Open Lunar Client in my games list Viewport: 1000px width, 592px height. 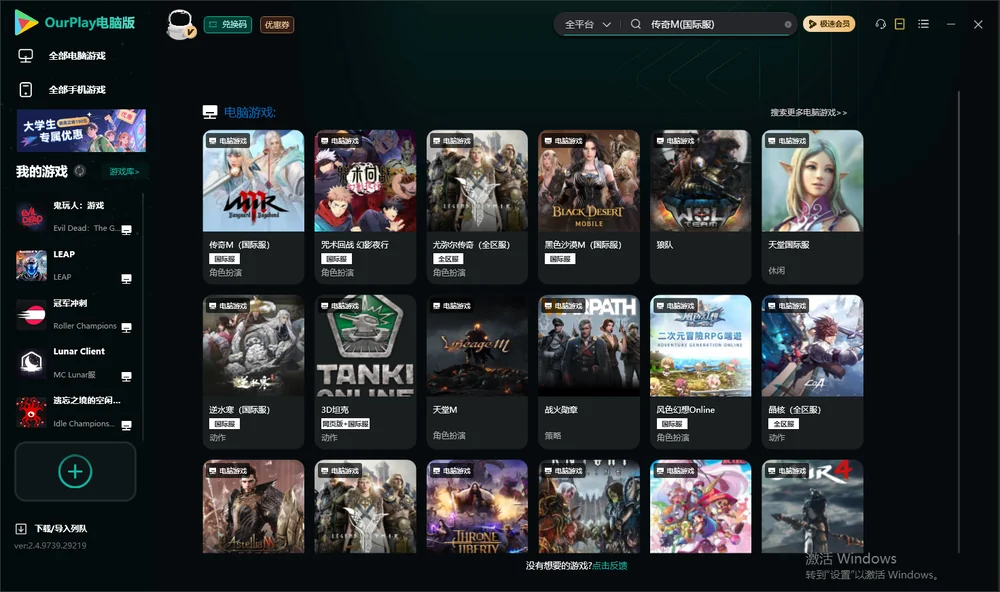[75, 363]
